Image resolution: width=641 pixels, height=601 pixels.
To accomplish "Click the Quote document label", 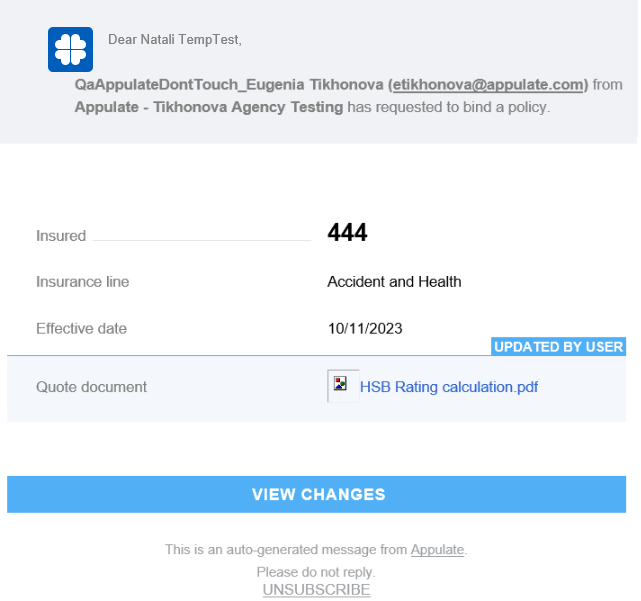I will pyautogui.click(x=91, y=387).
